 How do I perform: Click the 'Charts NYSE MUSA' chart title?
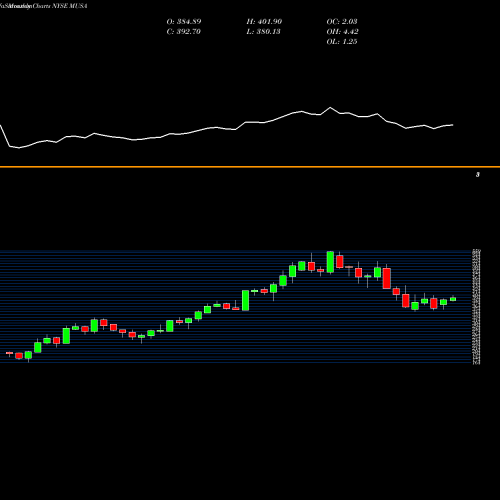[59, 6]
